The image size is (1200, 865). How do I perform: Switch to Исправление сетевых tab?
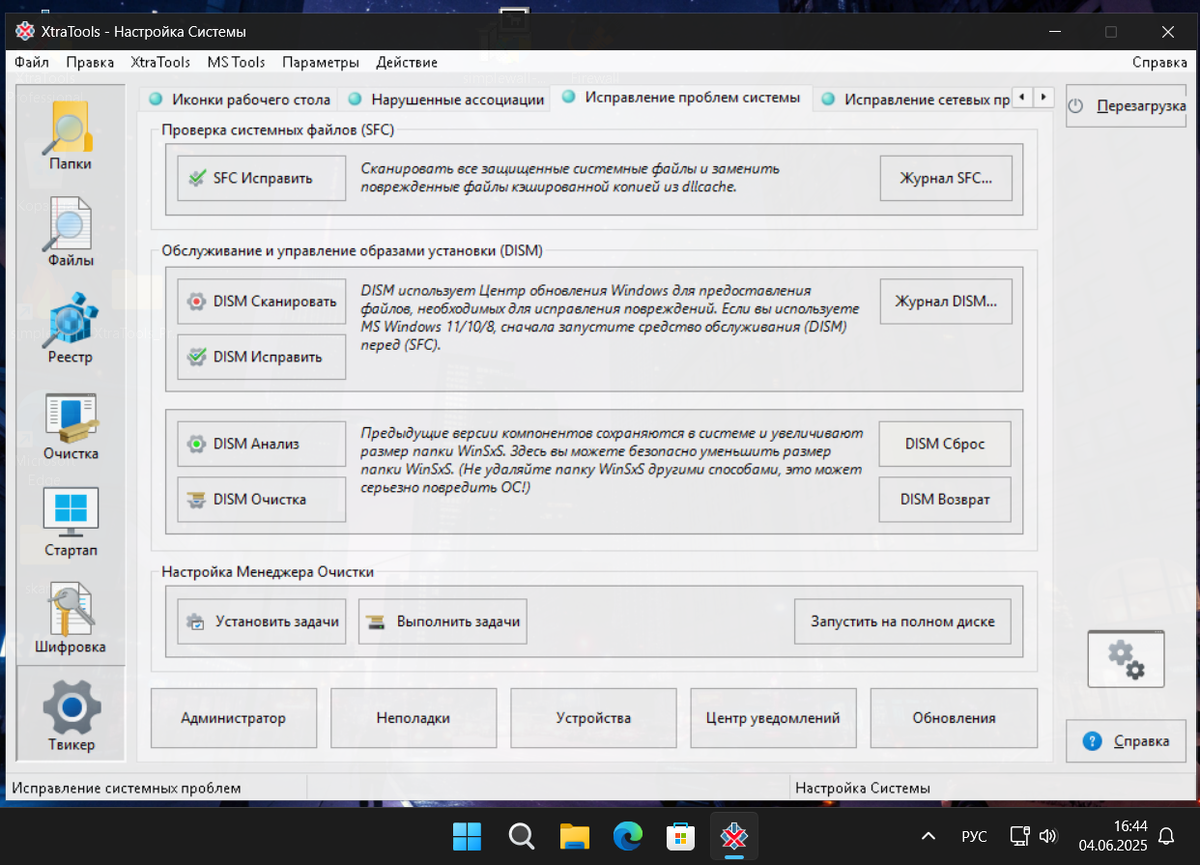916,99
